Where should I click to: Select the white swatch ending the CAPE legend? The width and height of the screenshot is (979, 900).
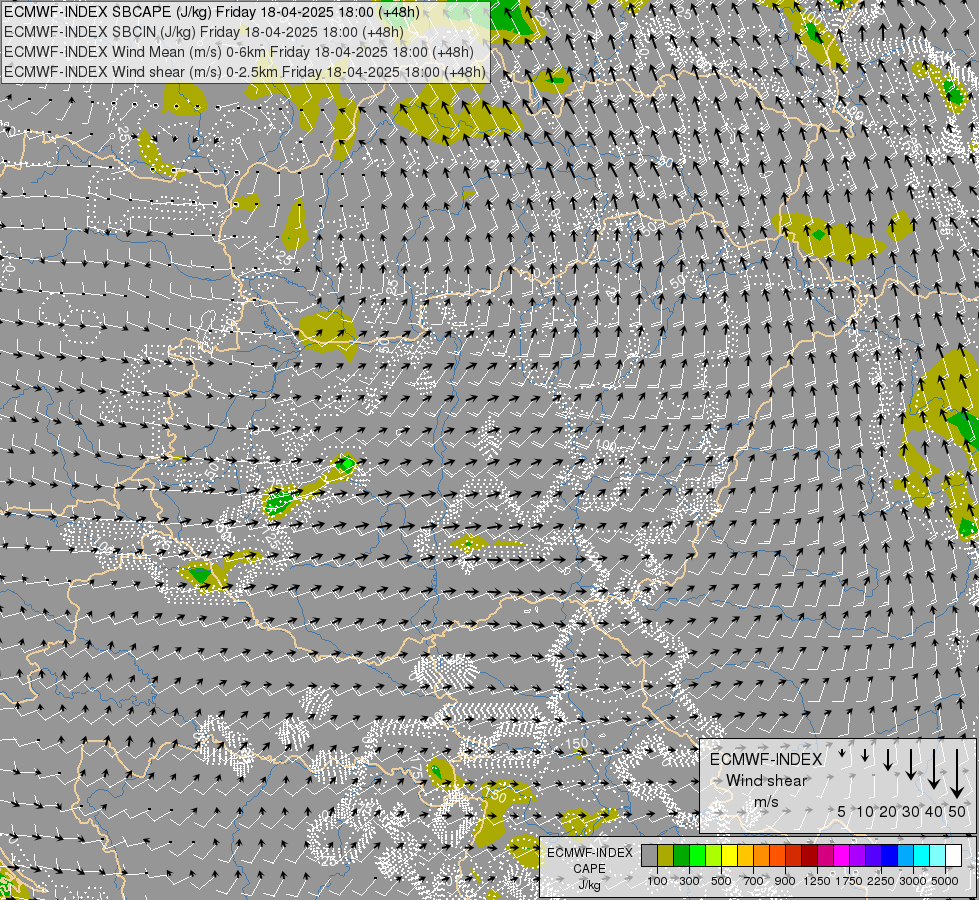[x=954, y=856]
